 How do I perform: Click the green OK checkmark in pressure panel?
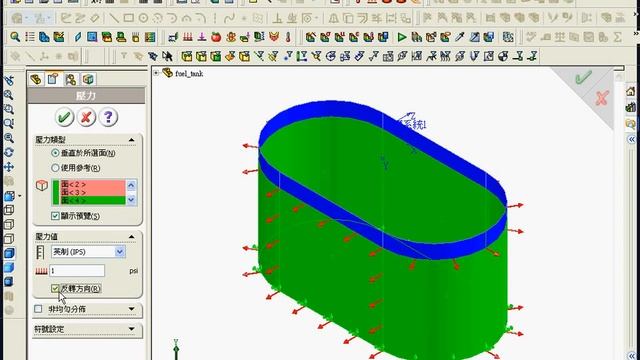point(64,118)
